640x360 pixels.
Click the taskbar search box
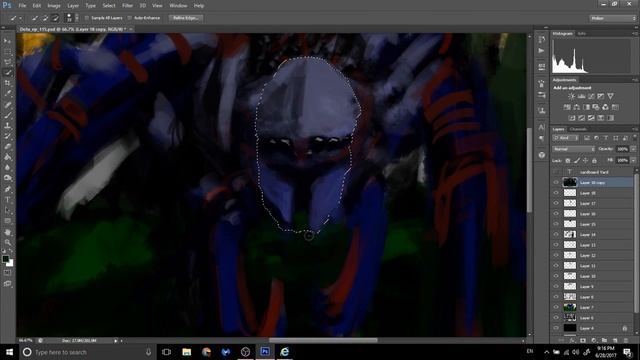pos(88,352)
